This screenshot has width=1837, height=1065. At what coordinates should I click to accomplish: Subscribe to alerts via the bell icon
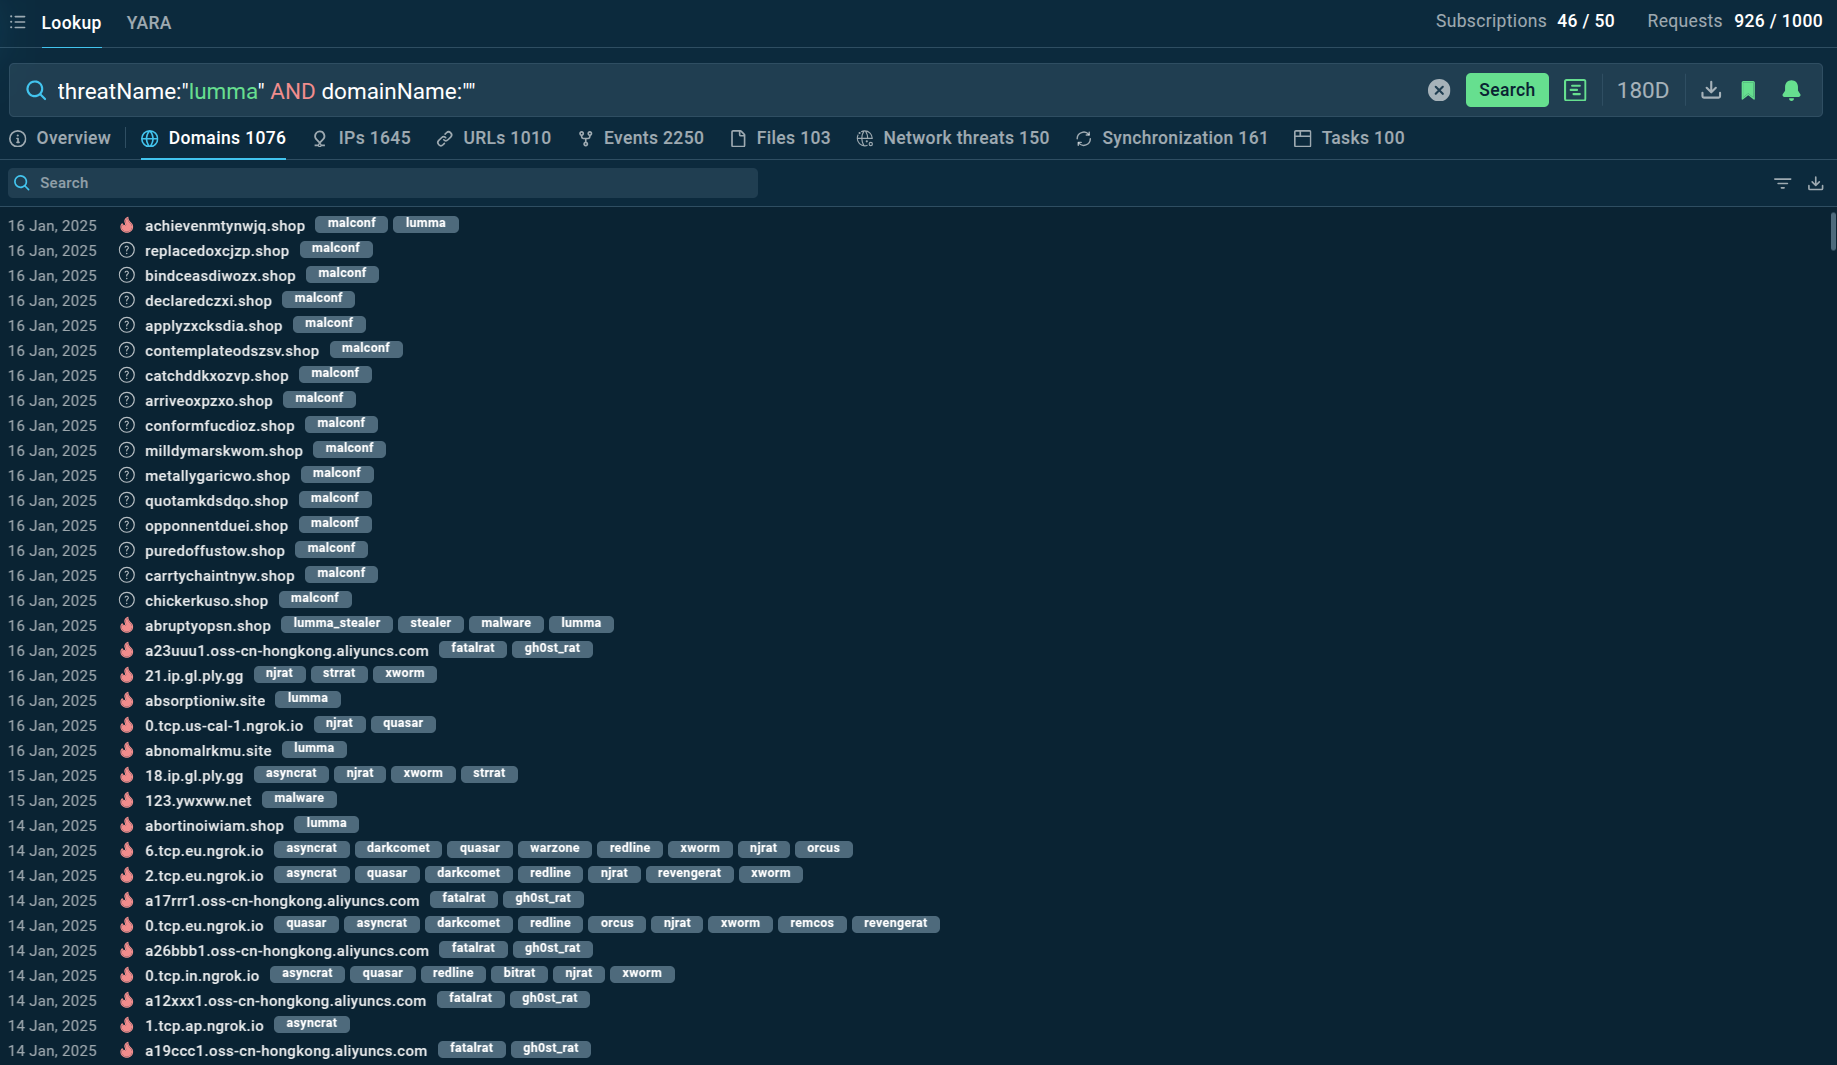point(1791,90)
